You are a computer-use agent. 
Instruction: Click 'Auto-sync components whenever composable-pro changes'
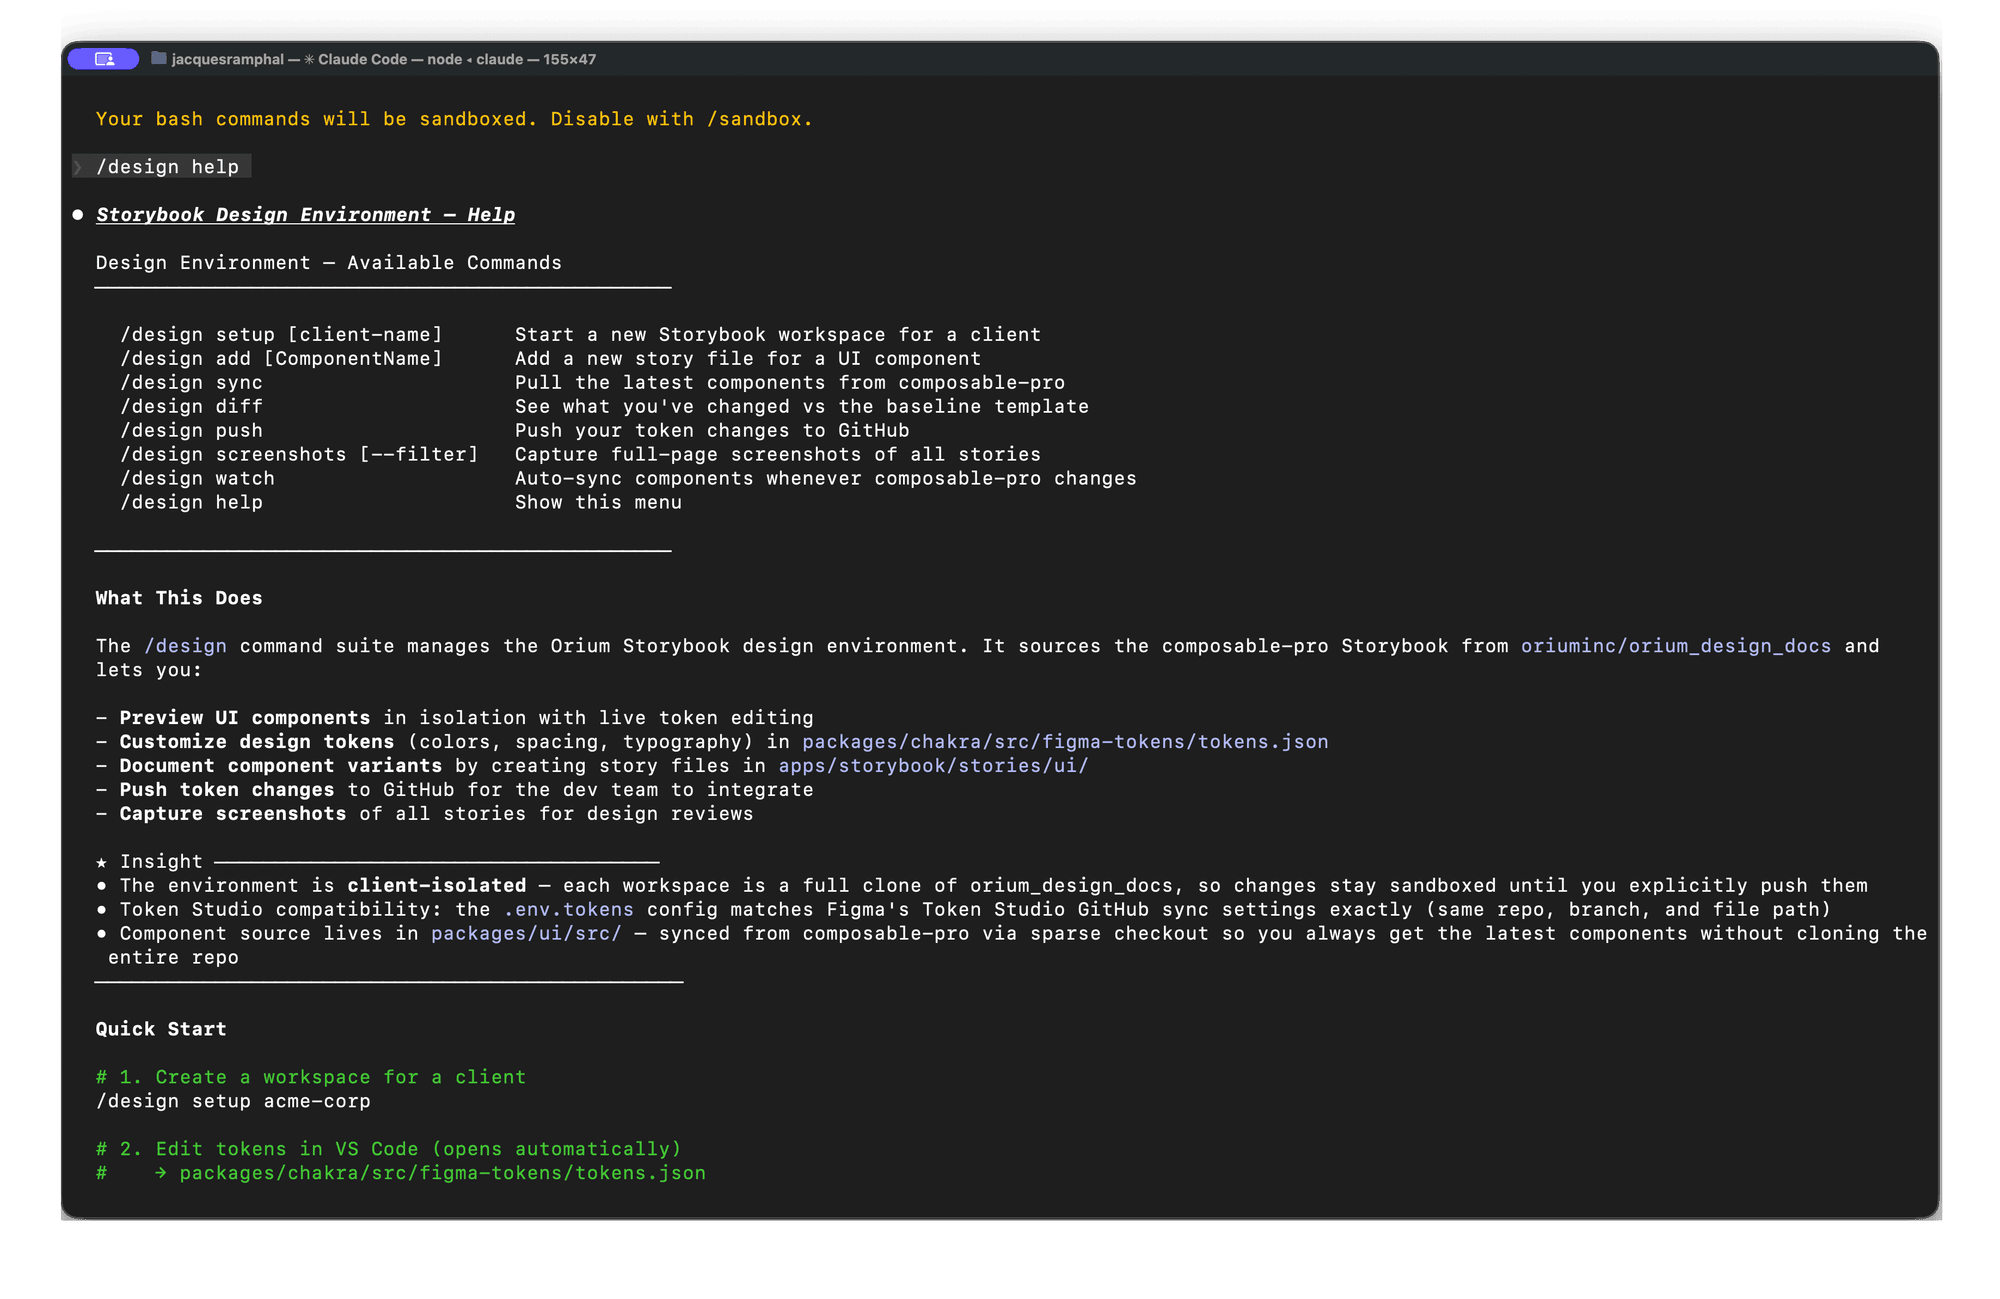point(826,479)
